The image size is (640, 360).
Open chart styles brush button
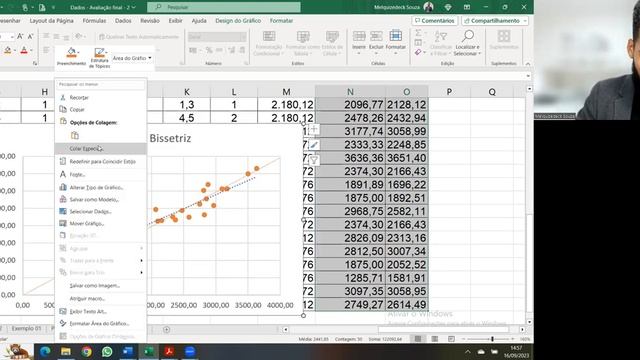314,145
